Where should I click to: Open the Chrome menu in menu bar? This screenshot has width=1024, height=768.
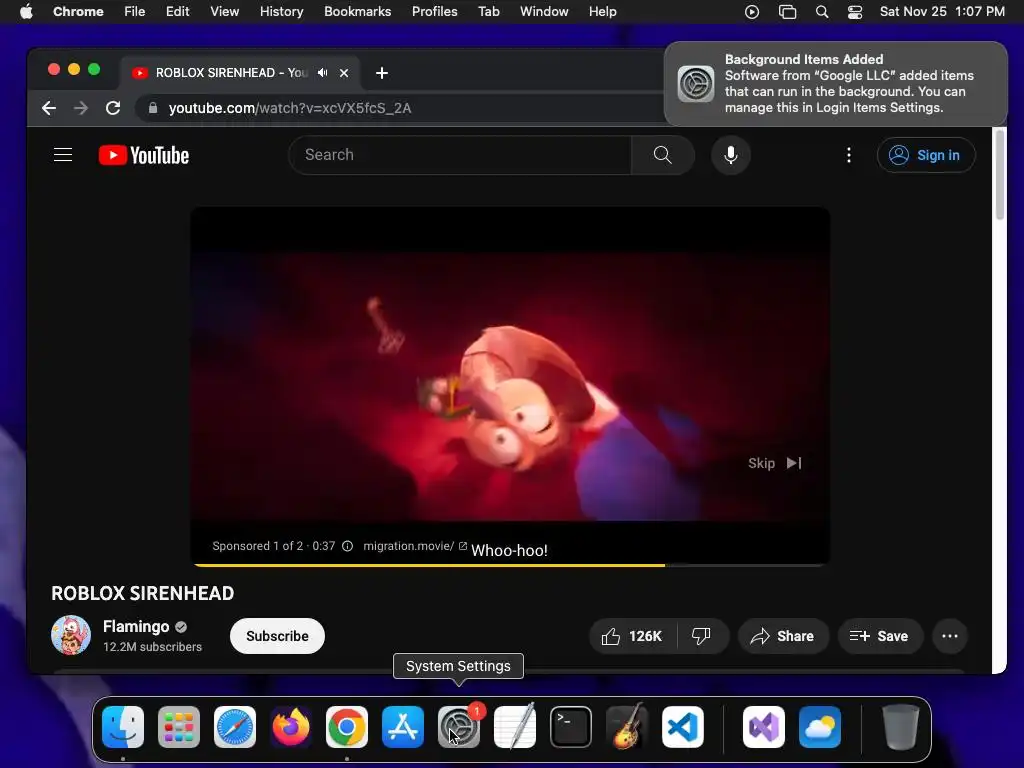pyautogui.click(x=78, y=12)
